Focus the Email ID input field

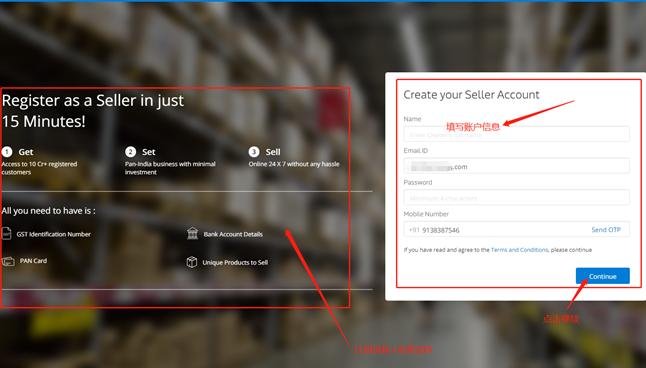[517, 166]
